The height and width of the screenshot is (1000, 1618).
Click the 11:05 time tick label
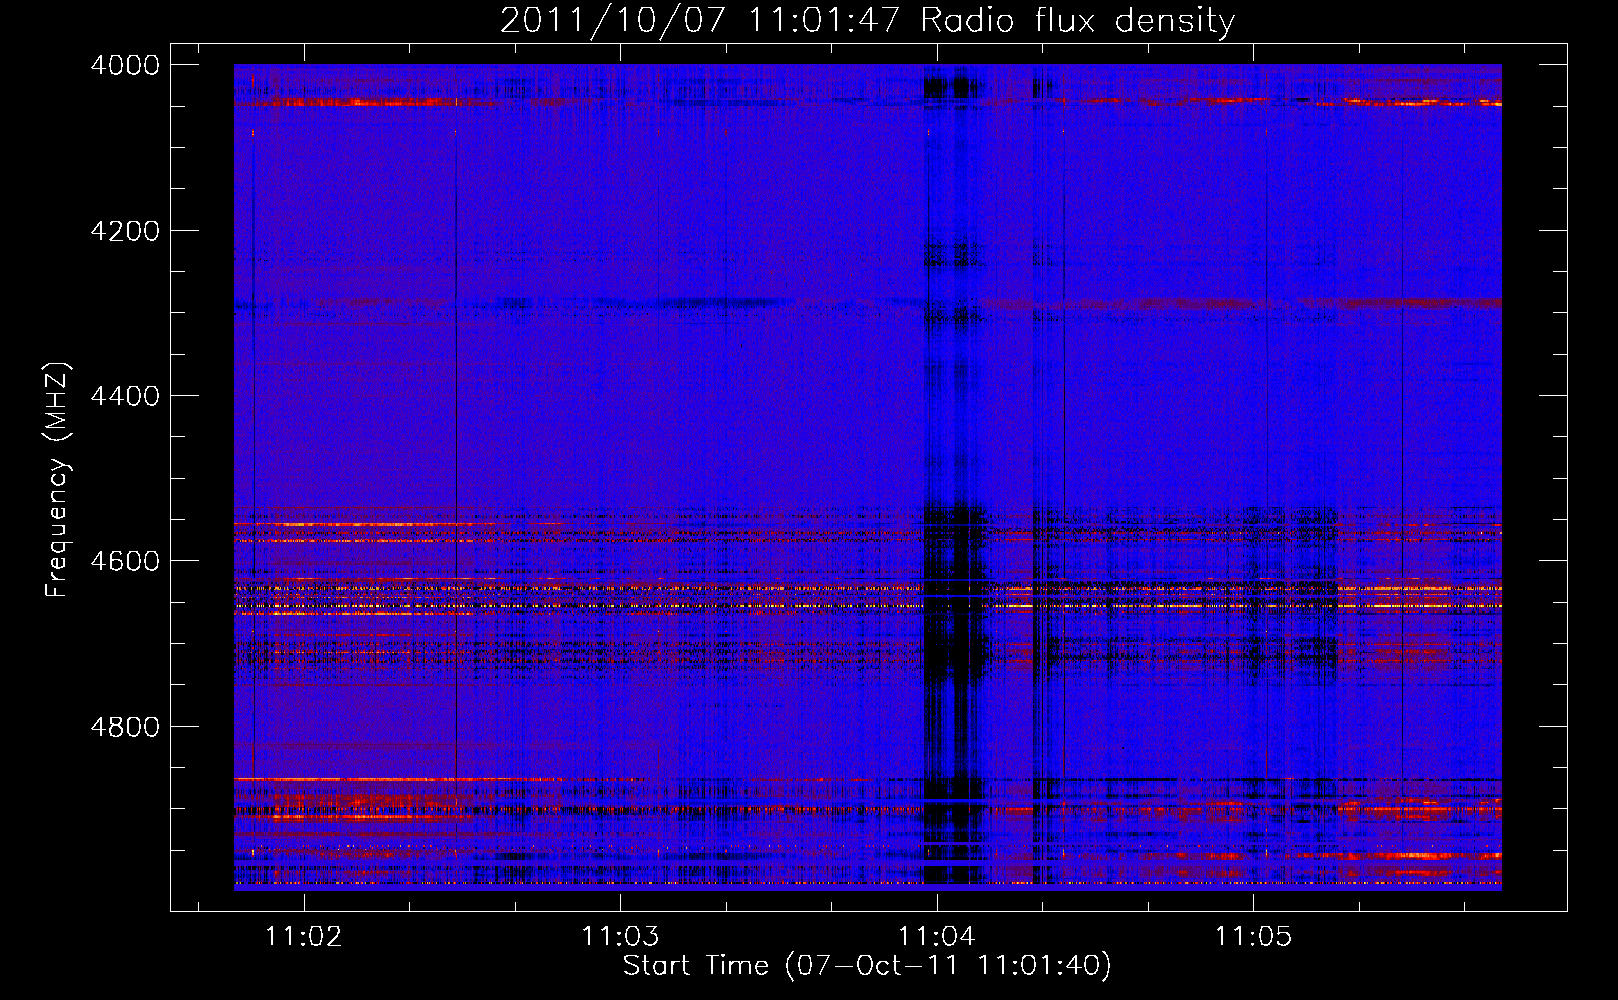tap(1253, 937)
